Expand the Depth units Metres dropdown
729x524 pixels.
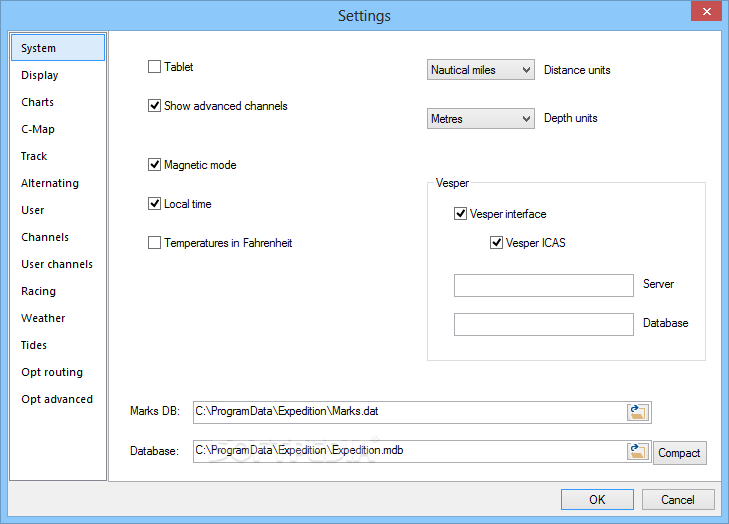pos(481,119)
